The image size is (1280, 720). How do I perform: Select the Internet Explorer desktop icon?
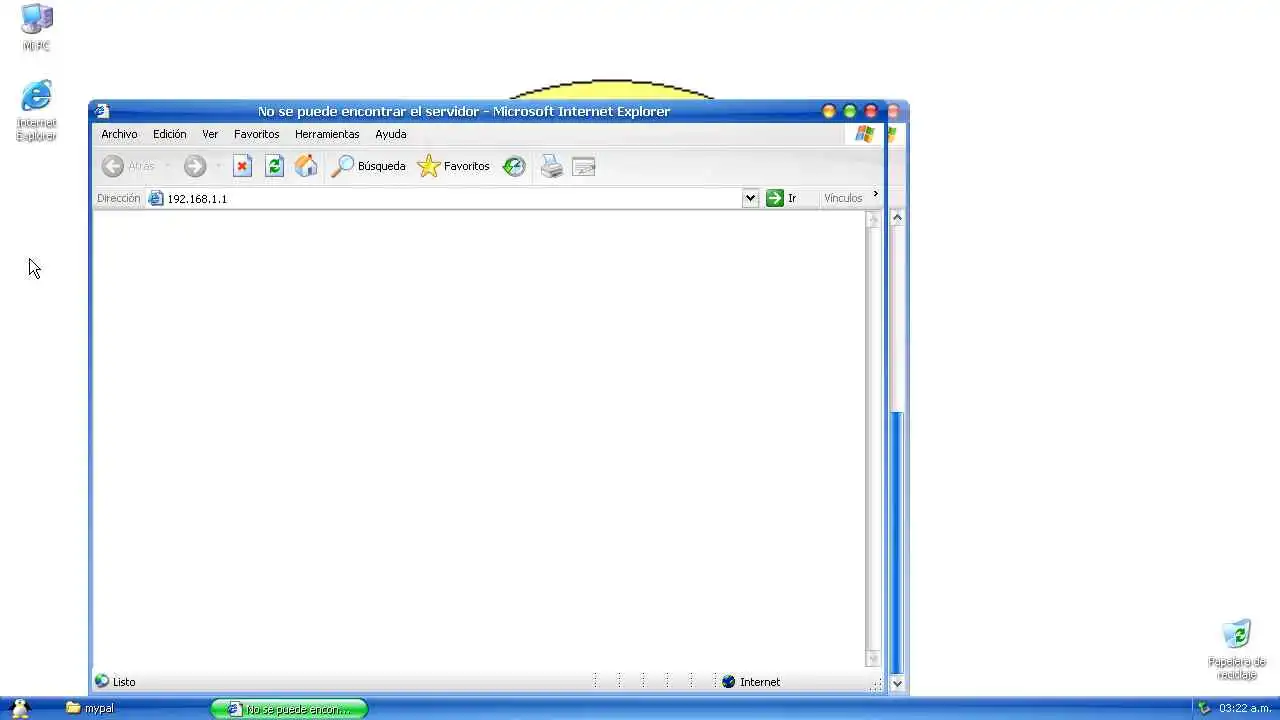coord(37,110)
